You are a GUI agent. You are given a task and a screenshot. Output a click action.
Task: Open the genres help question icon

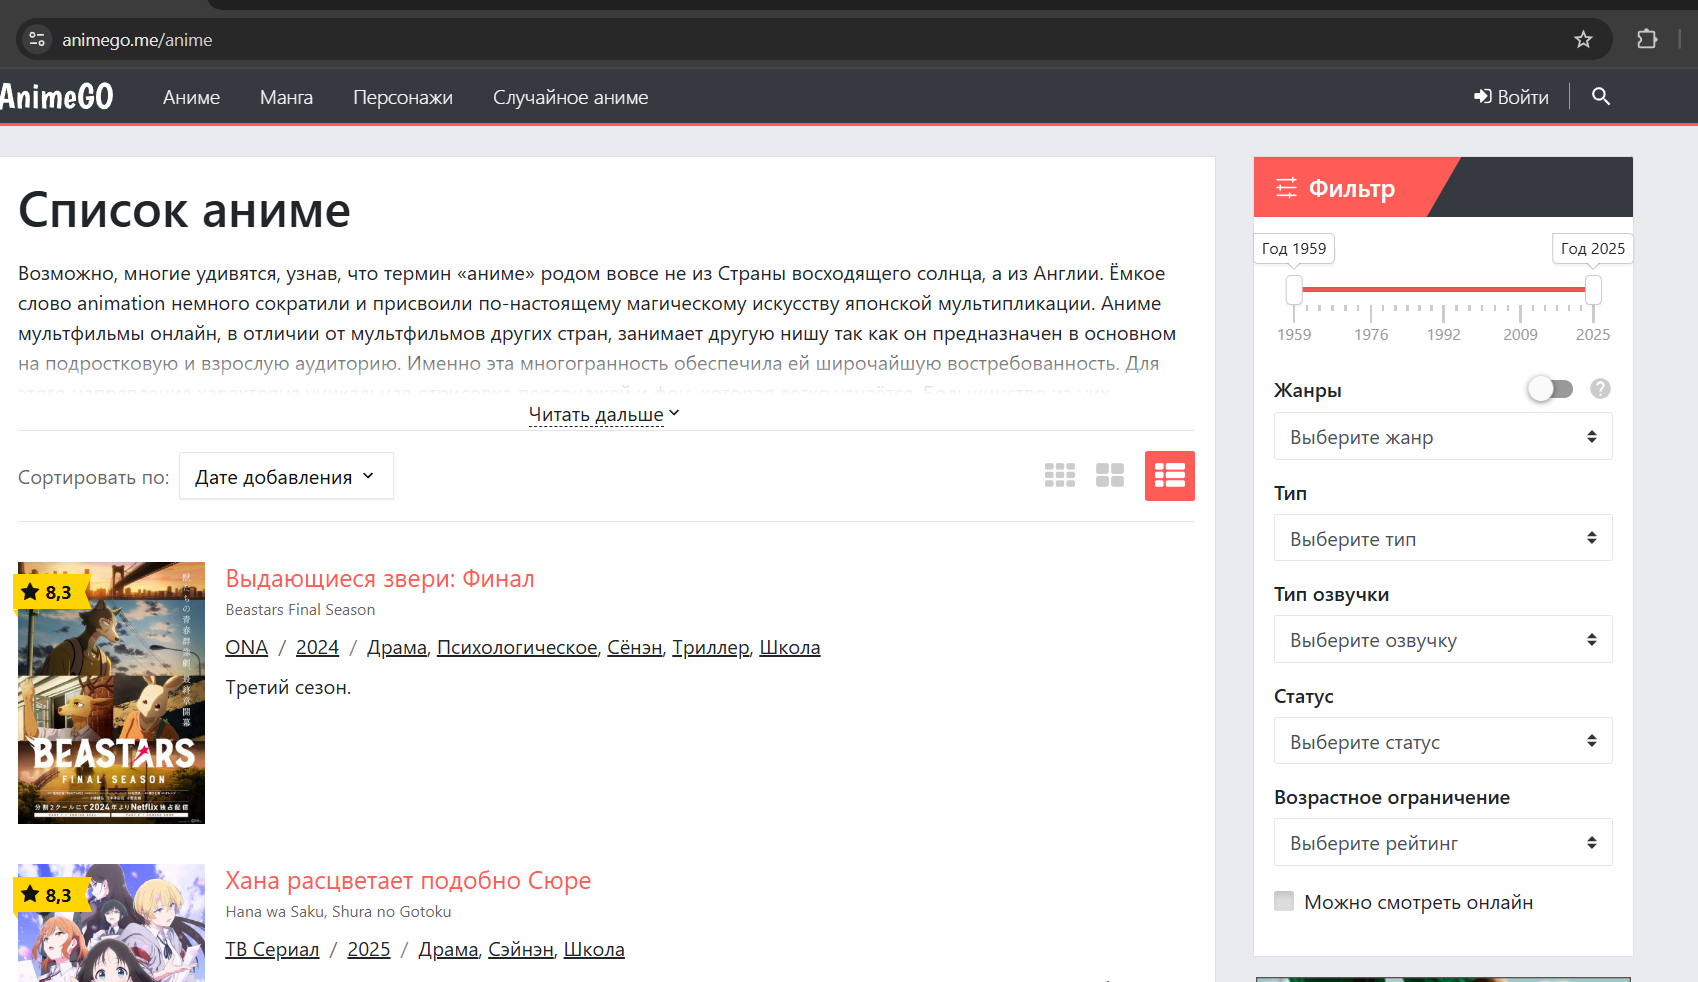[x=1600, y=389]
